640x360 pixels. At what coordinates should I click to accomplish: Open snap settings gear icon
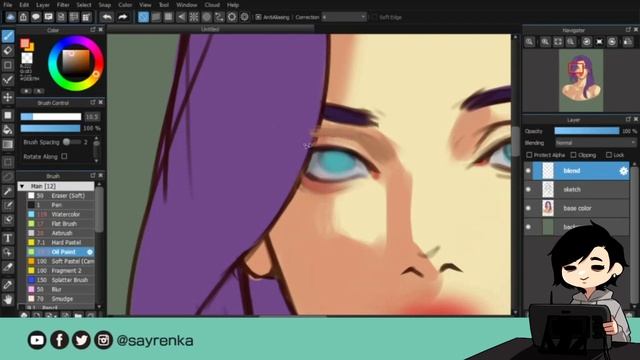click(x=244, y=17)
